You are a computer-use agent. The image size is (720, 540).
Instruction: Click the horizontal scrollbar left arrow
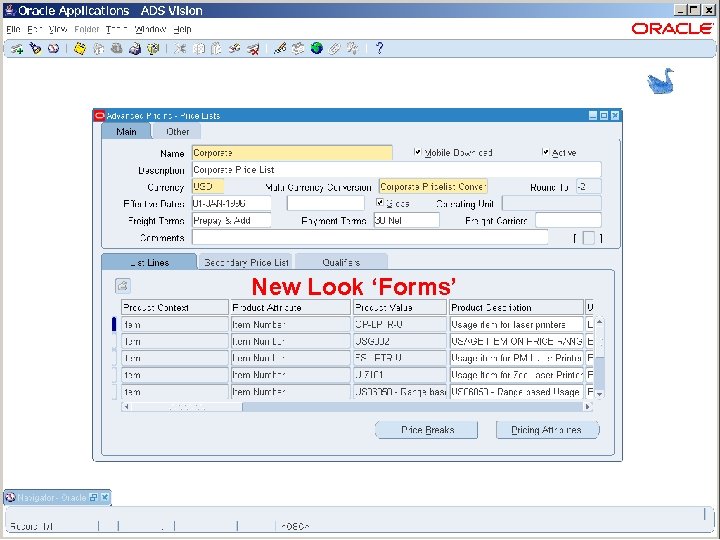pyautogui.click(x=126, y=406)
